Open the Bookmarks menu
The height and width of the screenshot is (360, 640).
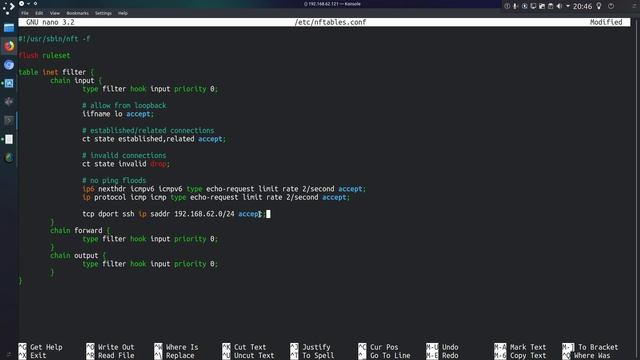(78, 13)
